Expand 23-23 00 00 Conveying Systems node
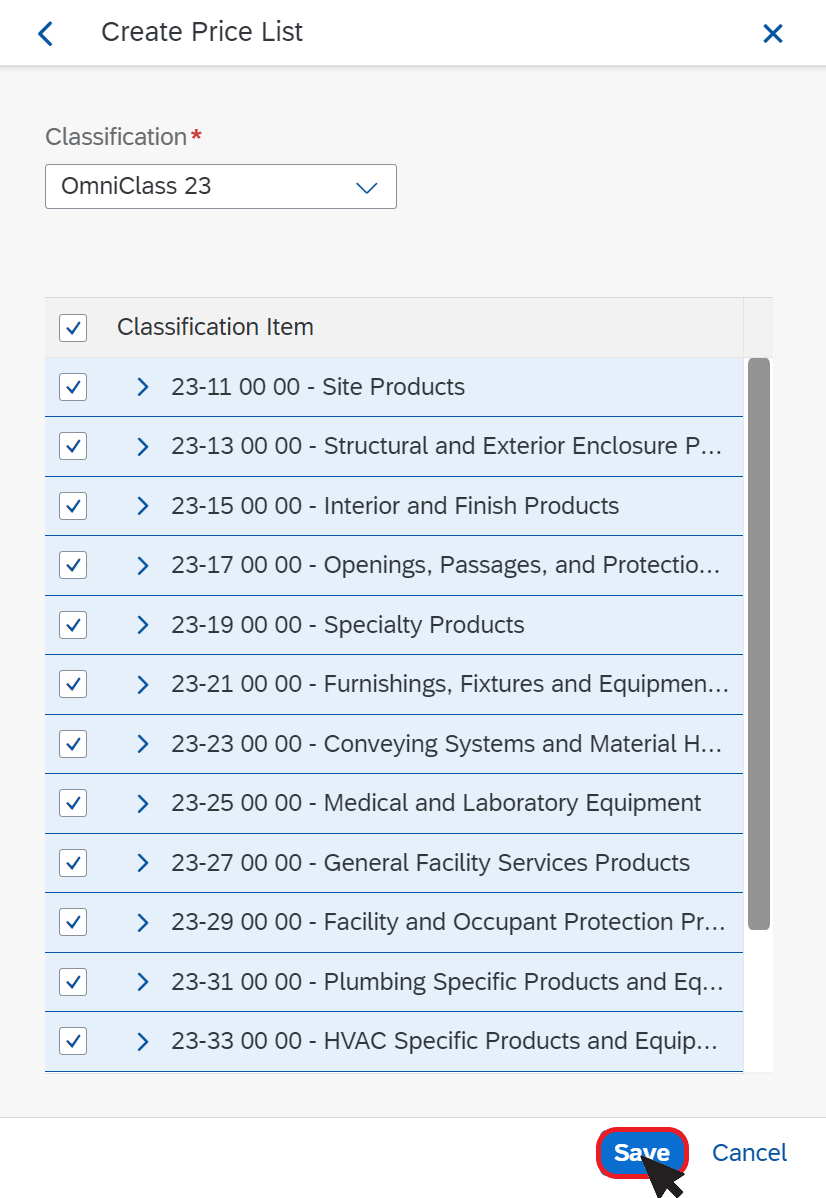The width and height of the screenshot is (826, 1198). tap(143, 744)
